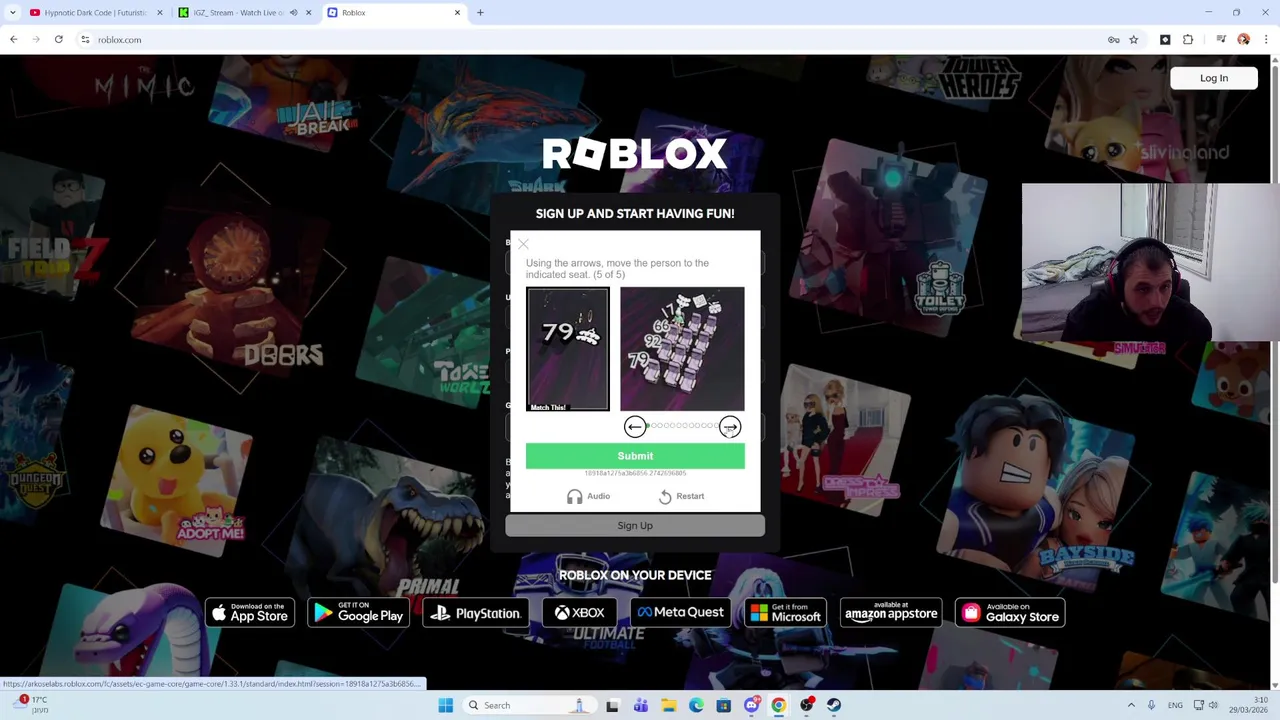Open Discord from the taskbar
Viewport: 1280px width, 720px height.
[x=751, y=705]
